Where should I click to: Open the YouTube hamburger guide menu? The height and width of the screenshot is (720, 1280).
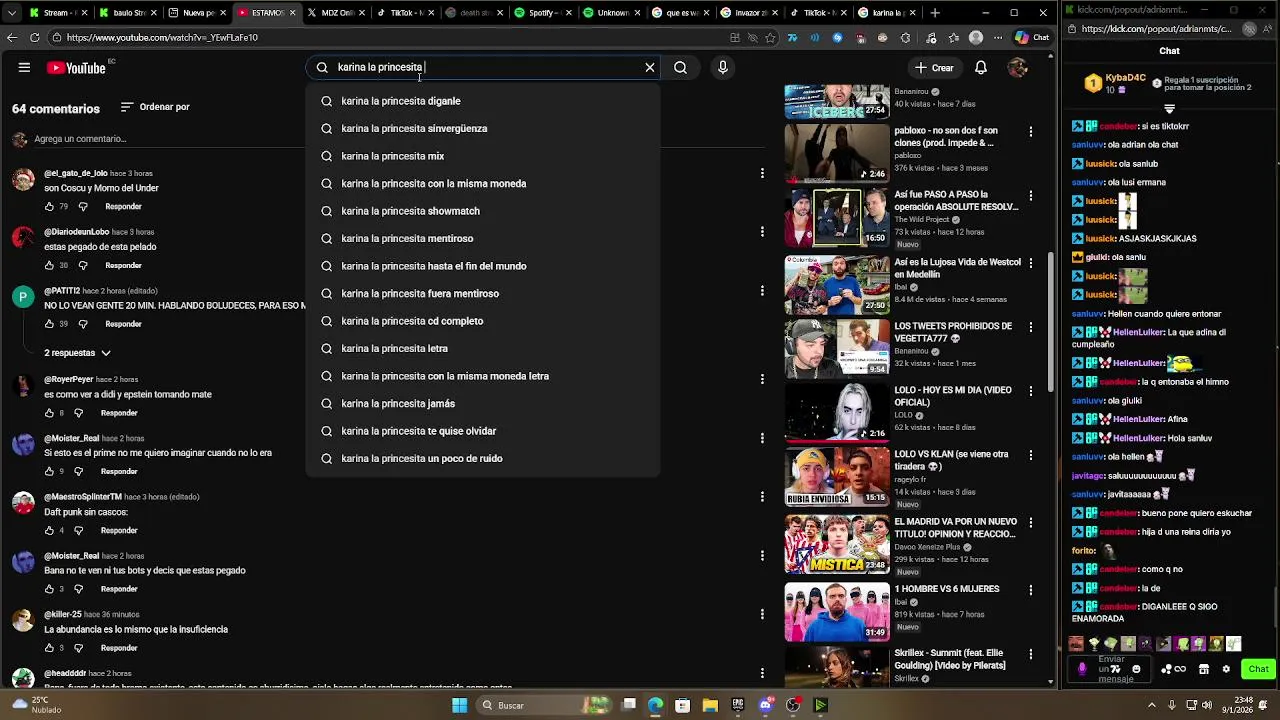coord(24,68)
